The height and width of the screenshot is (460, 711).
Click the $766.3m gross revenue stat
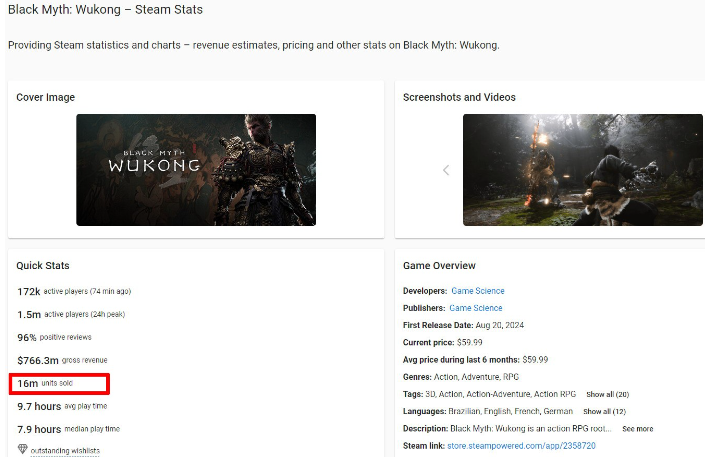(62, 360)
